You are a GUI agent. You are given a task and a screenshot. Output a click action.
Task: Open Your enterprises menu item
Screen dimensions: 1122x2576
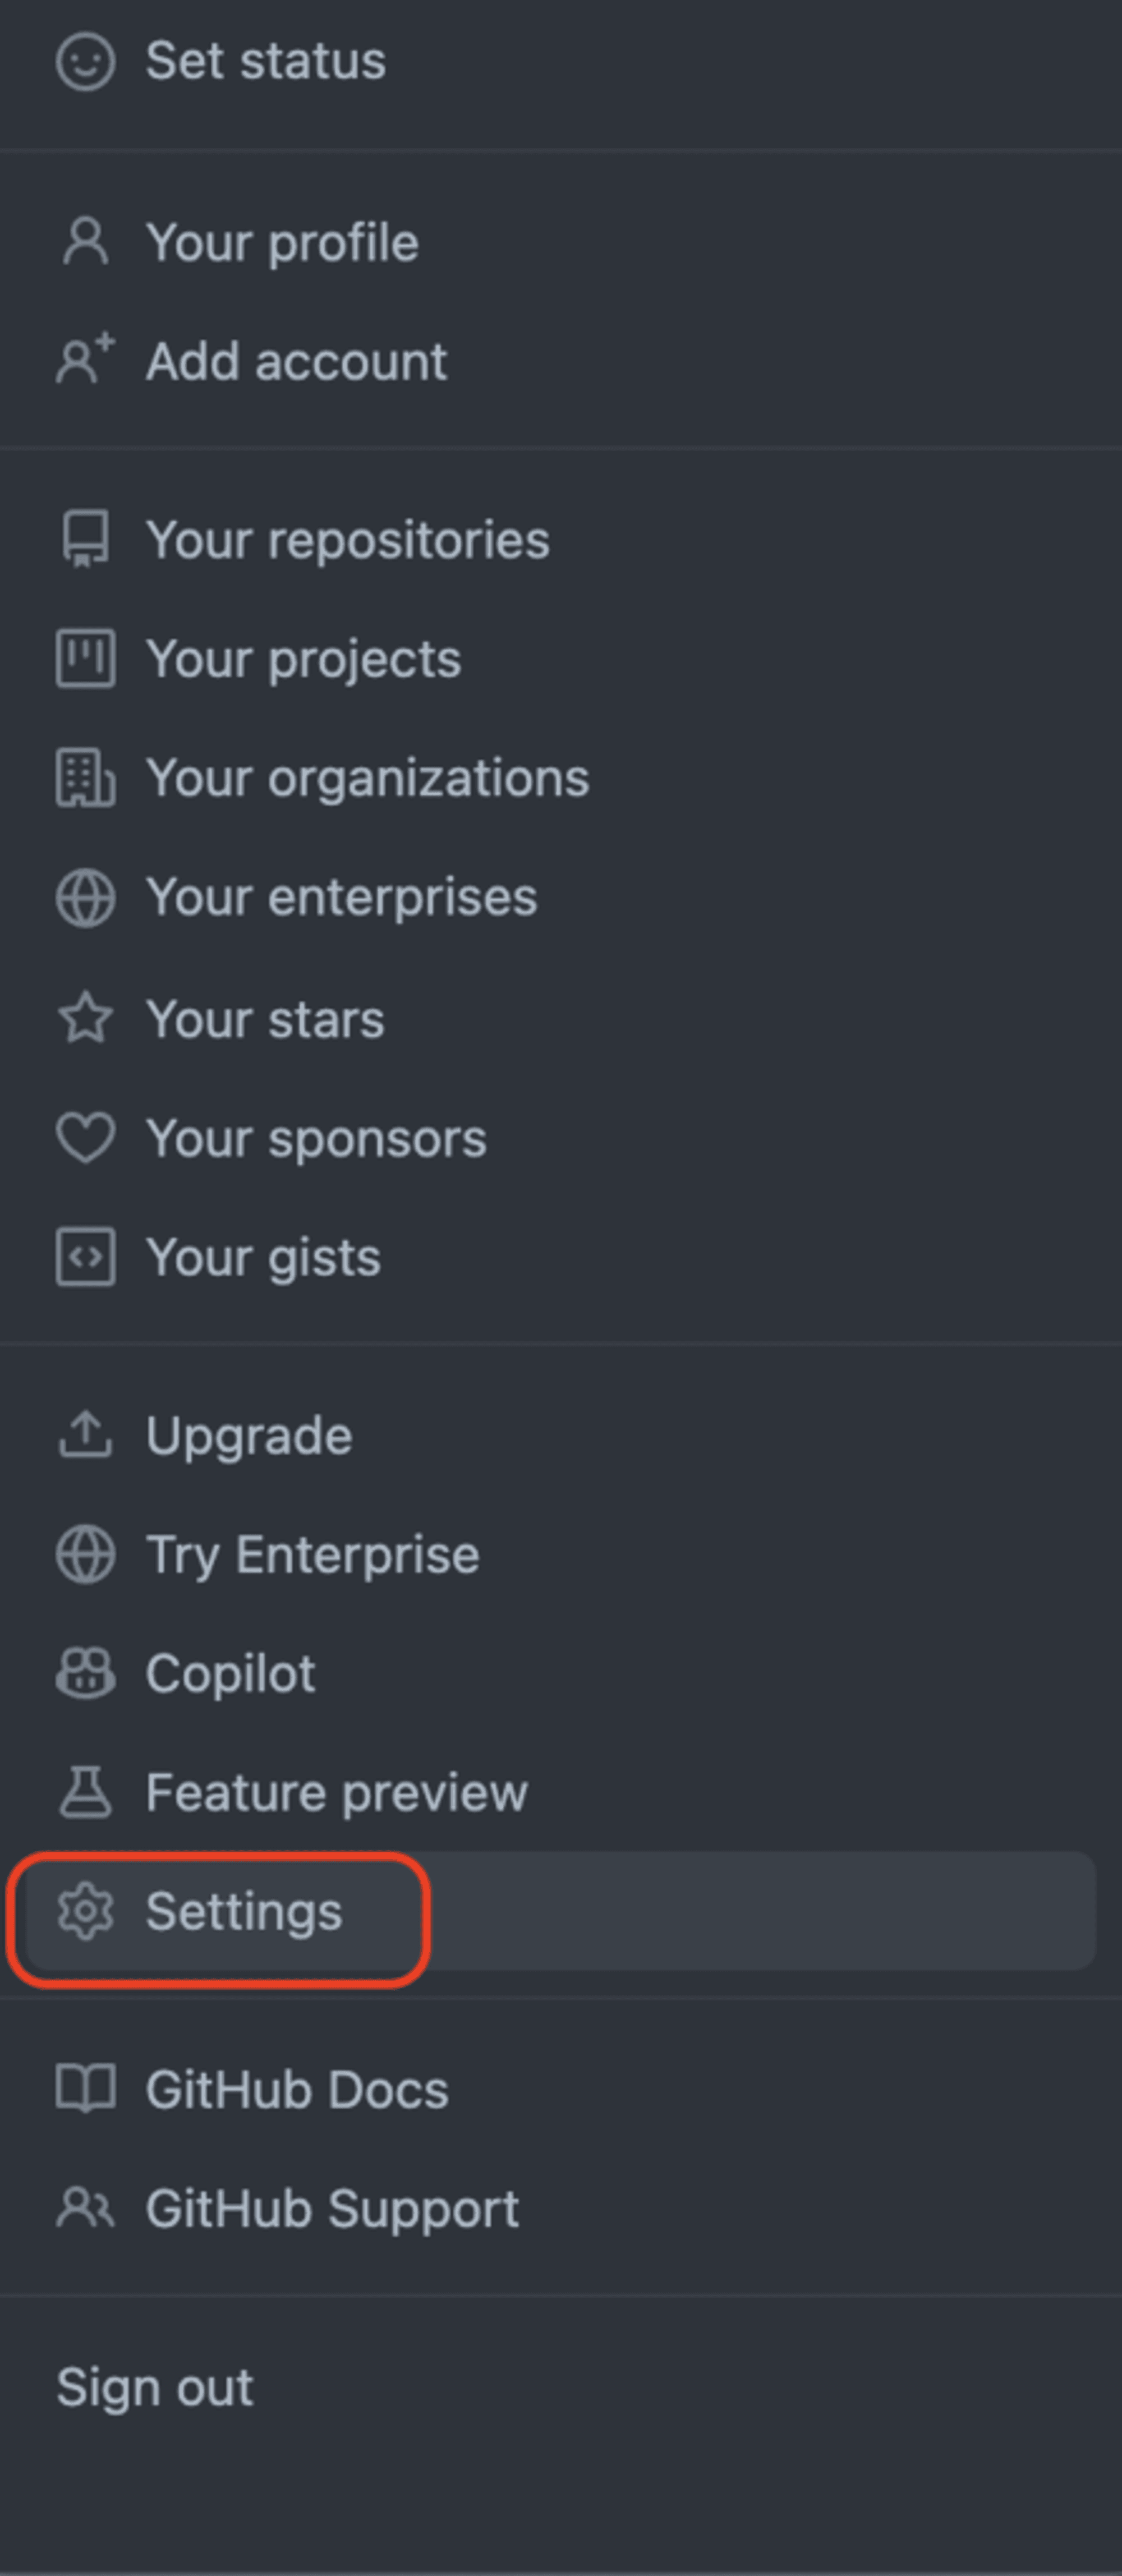click(x=560, y=897)
